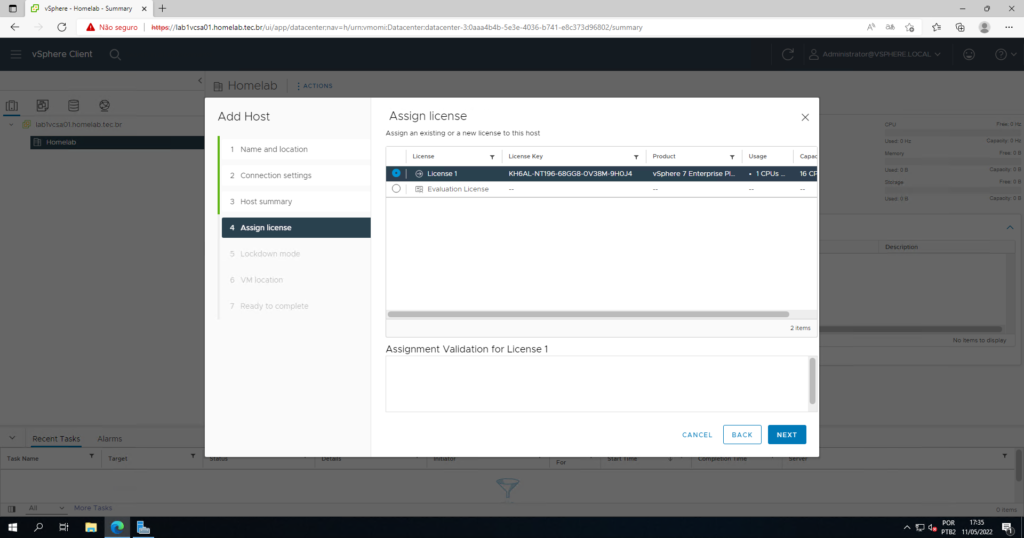Collapse the navigator sidebar panel

[x=200, y=81]
